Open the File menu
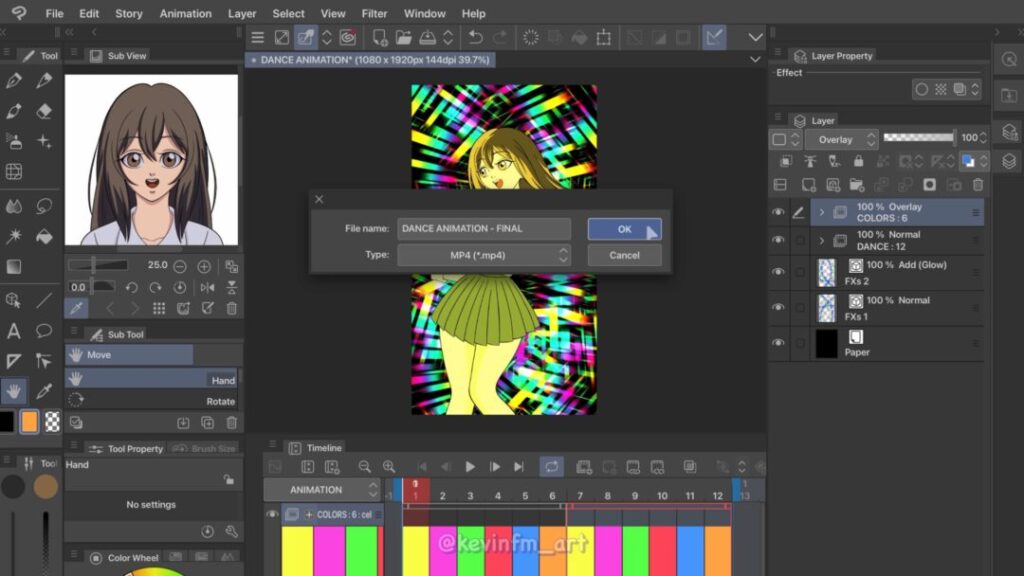The image size is (1024, 576). point(54,13)
